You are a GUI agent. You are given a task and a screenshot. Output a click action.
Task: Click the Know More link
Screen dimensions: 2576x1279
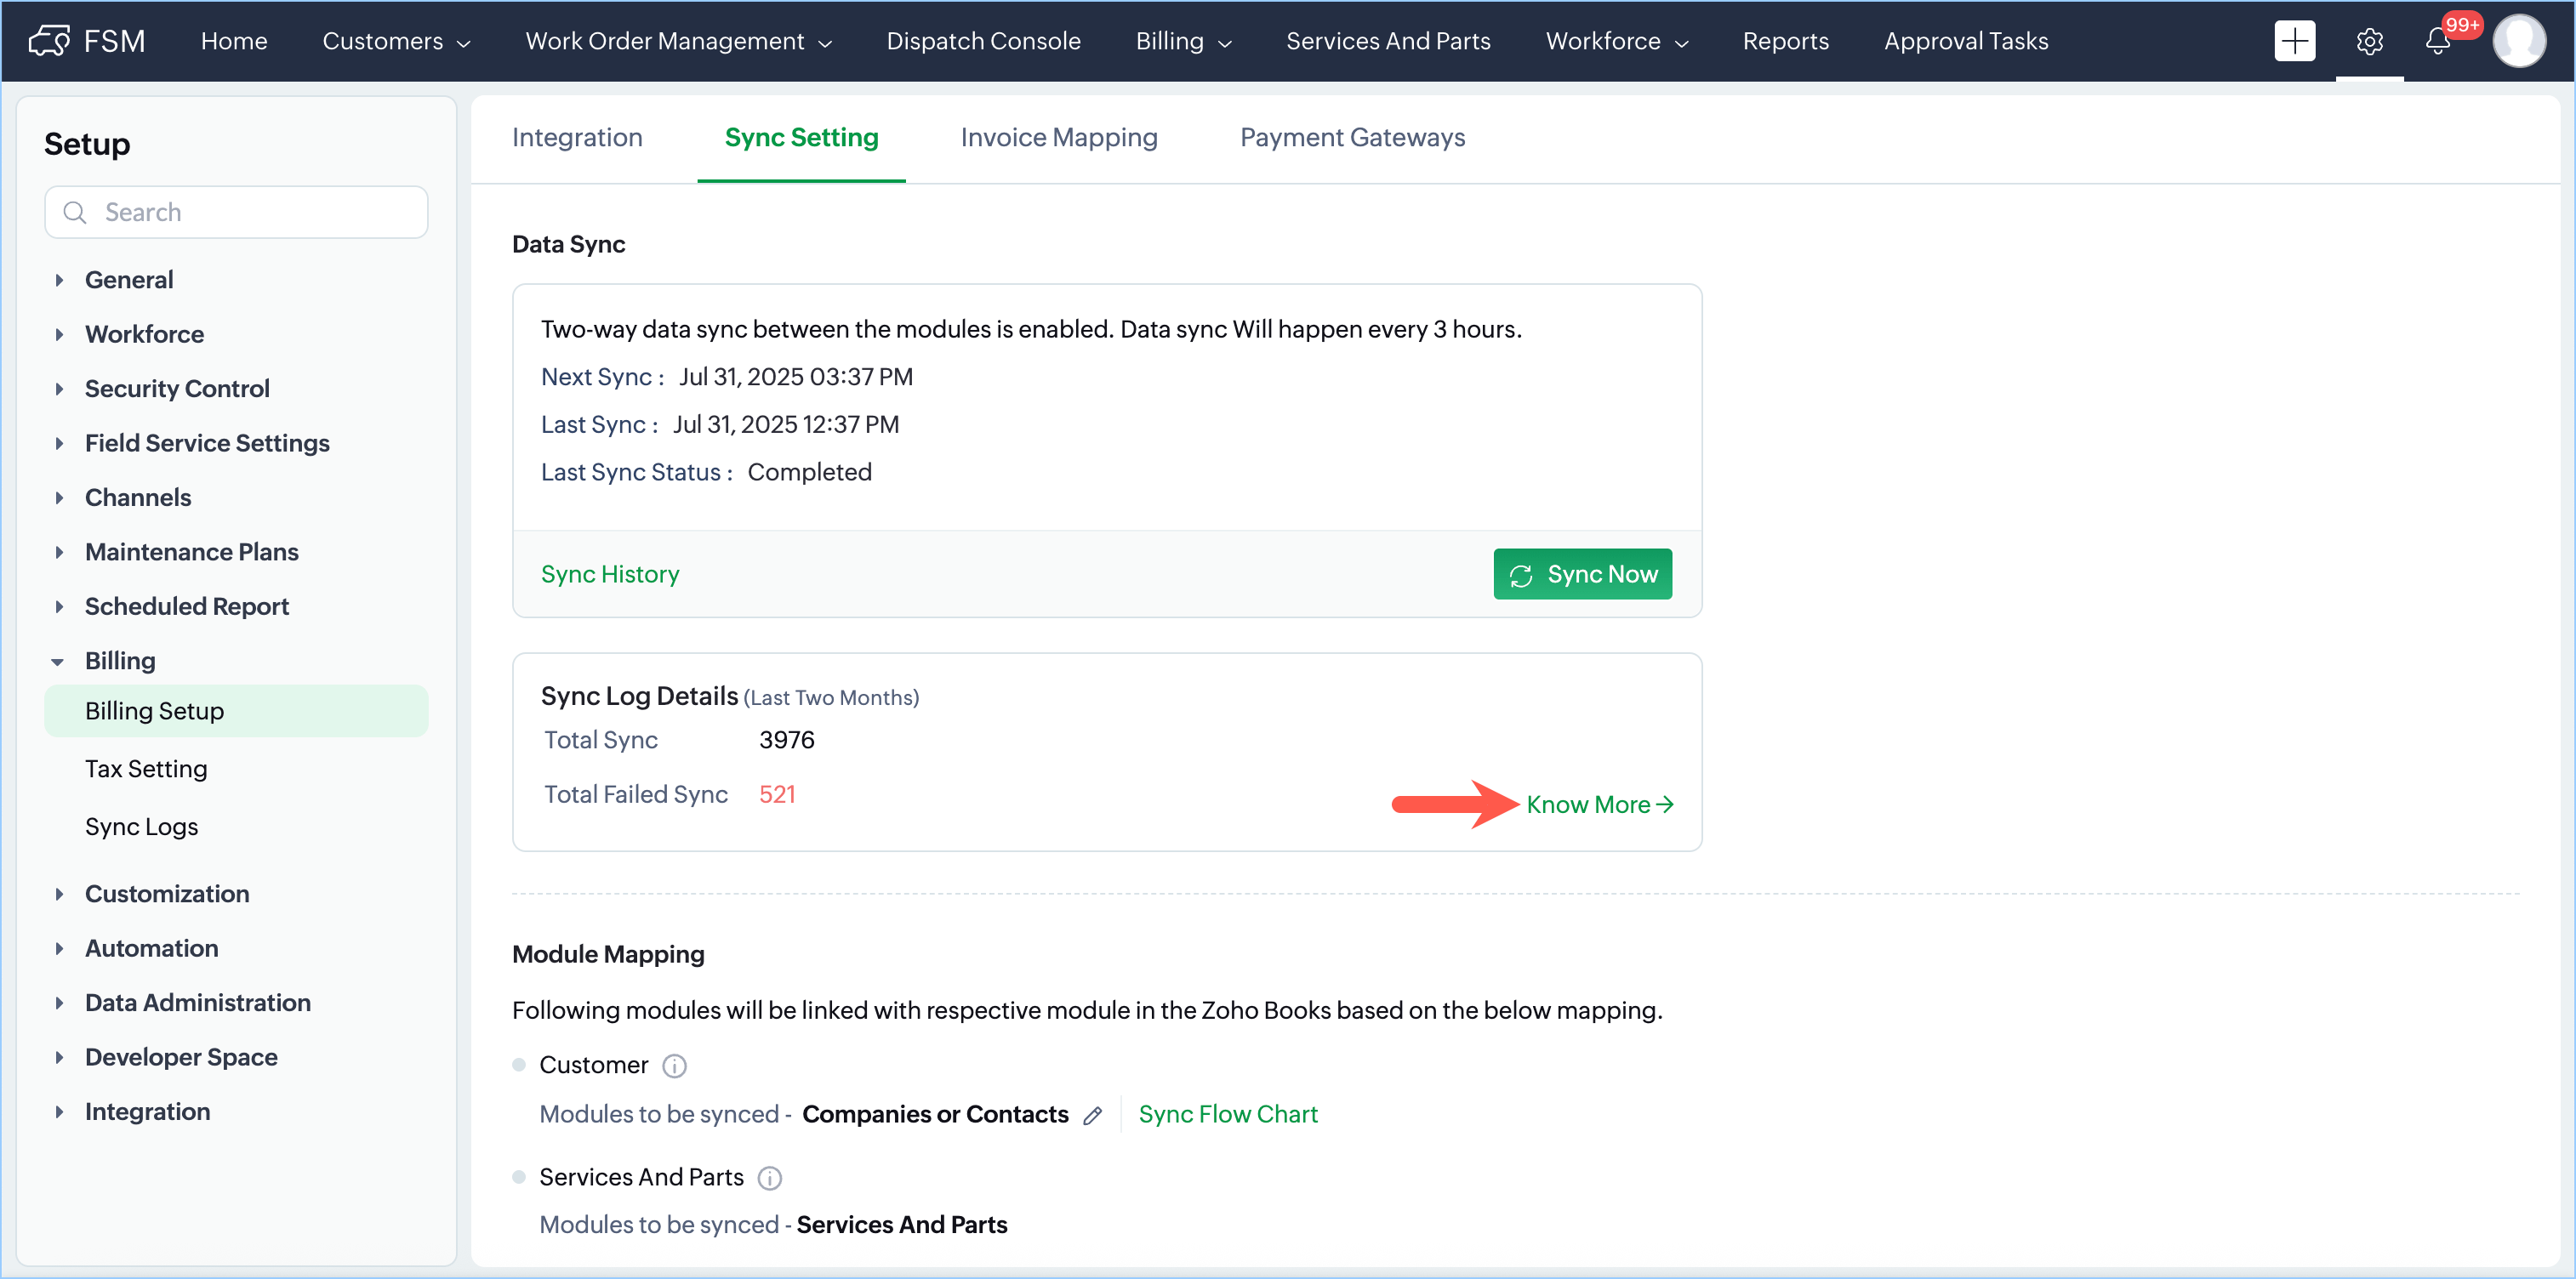(1598, 805)
